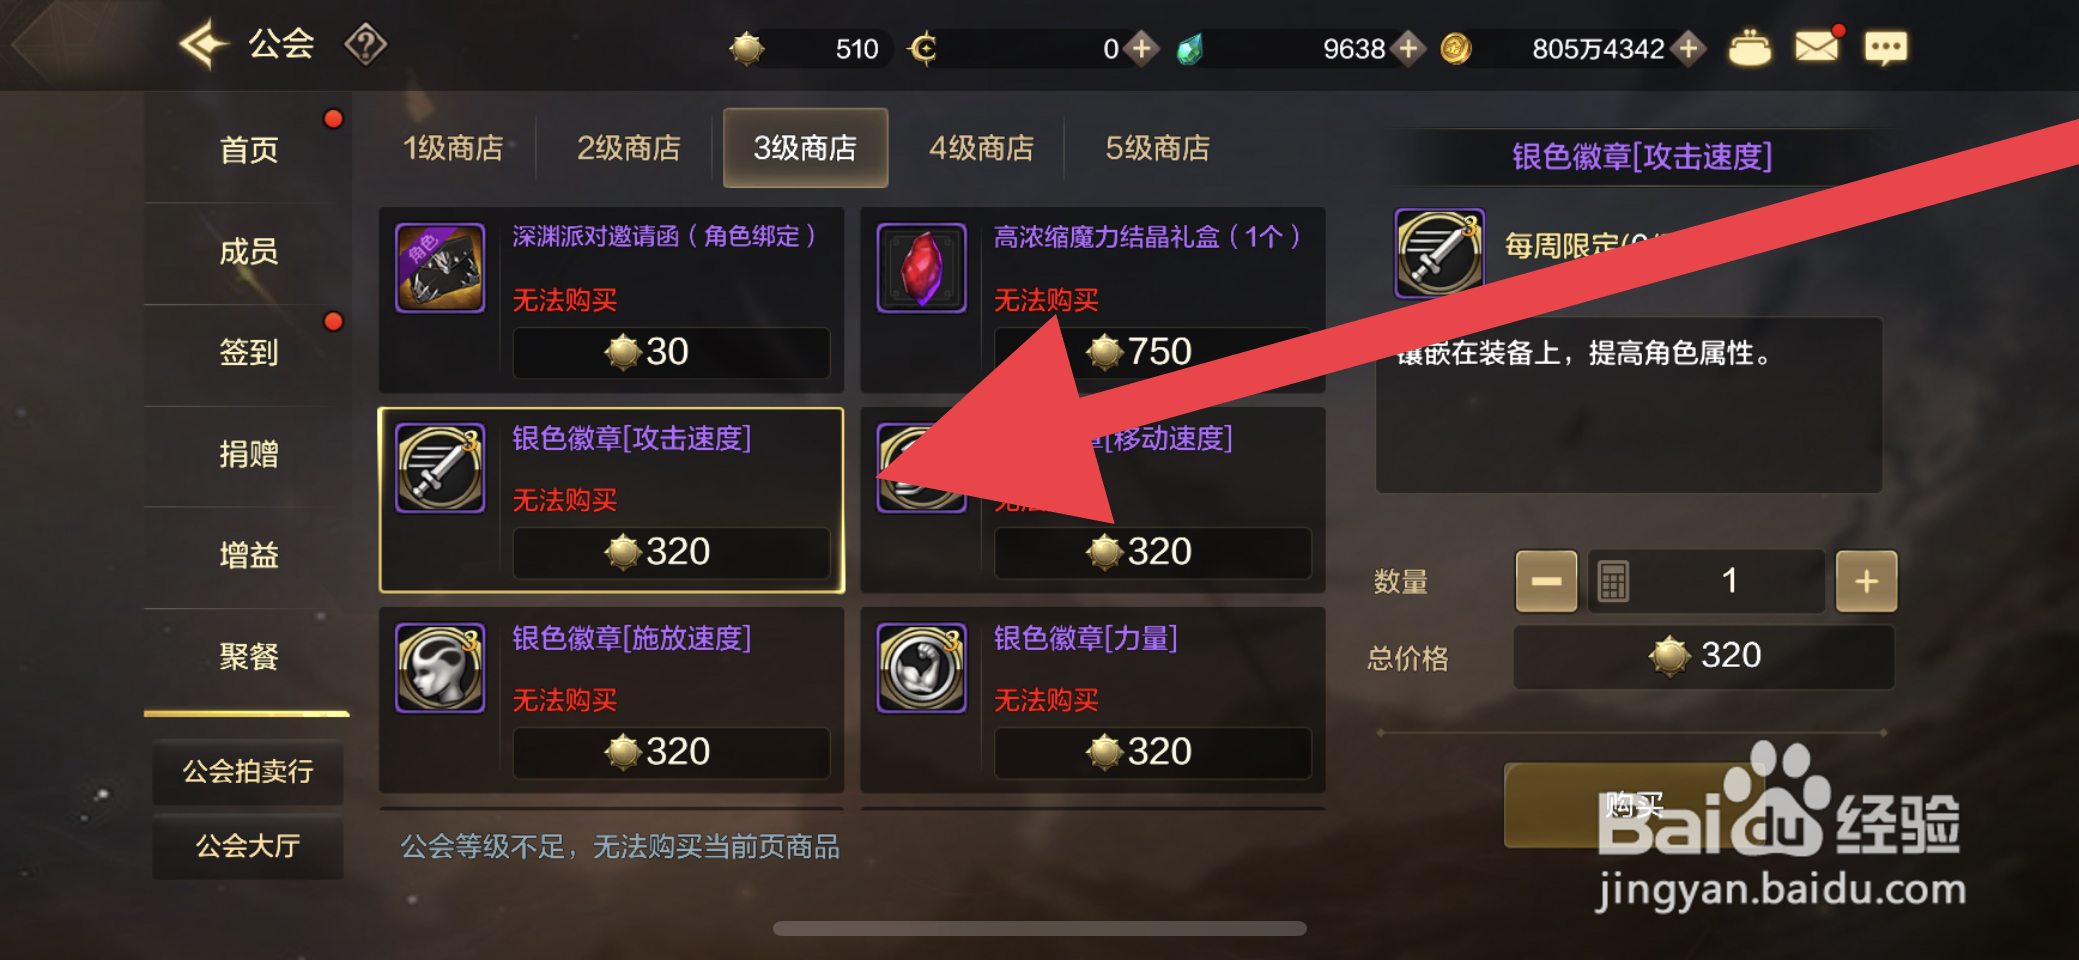Viewport: 2079px width, 960px height.
Task: Open 捐赠 in the sidebar
Action: coord(248,455)
